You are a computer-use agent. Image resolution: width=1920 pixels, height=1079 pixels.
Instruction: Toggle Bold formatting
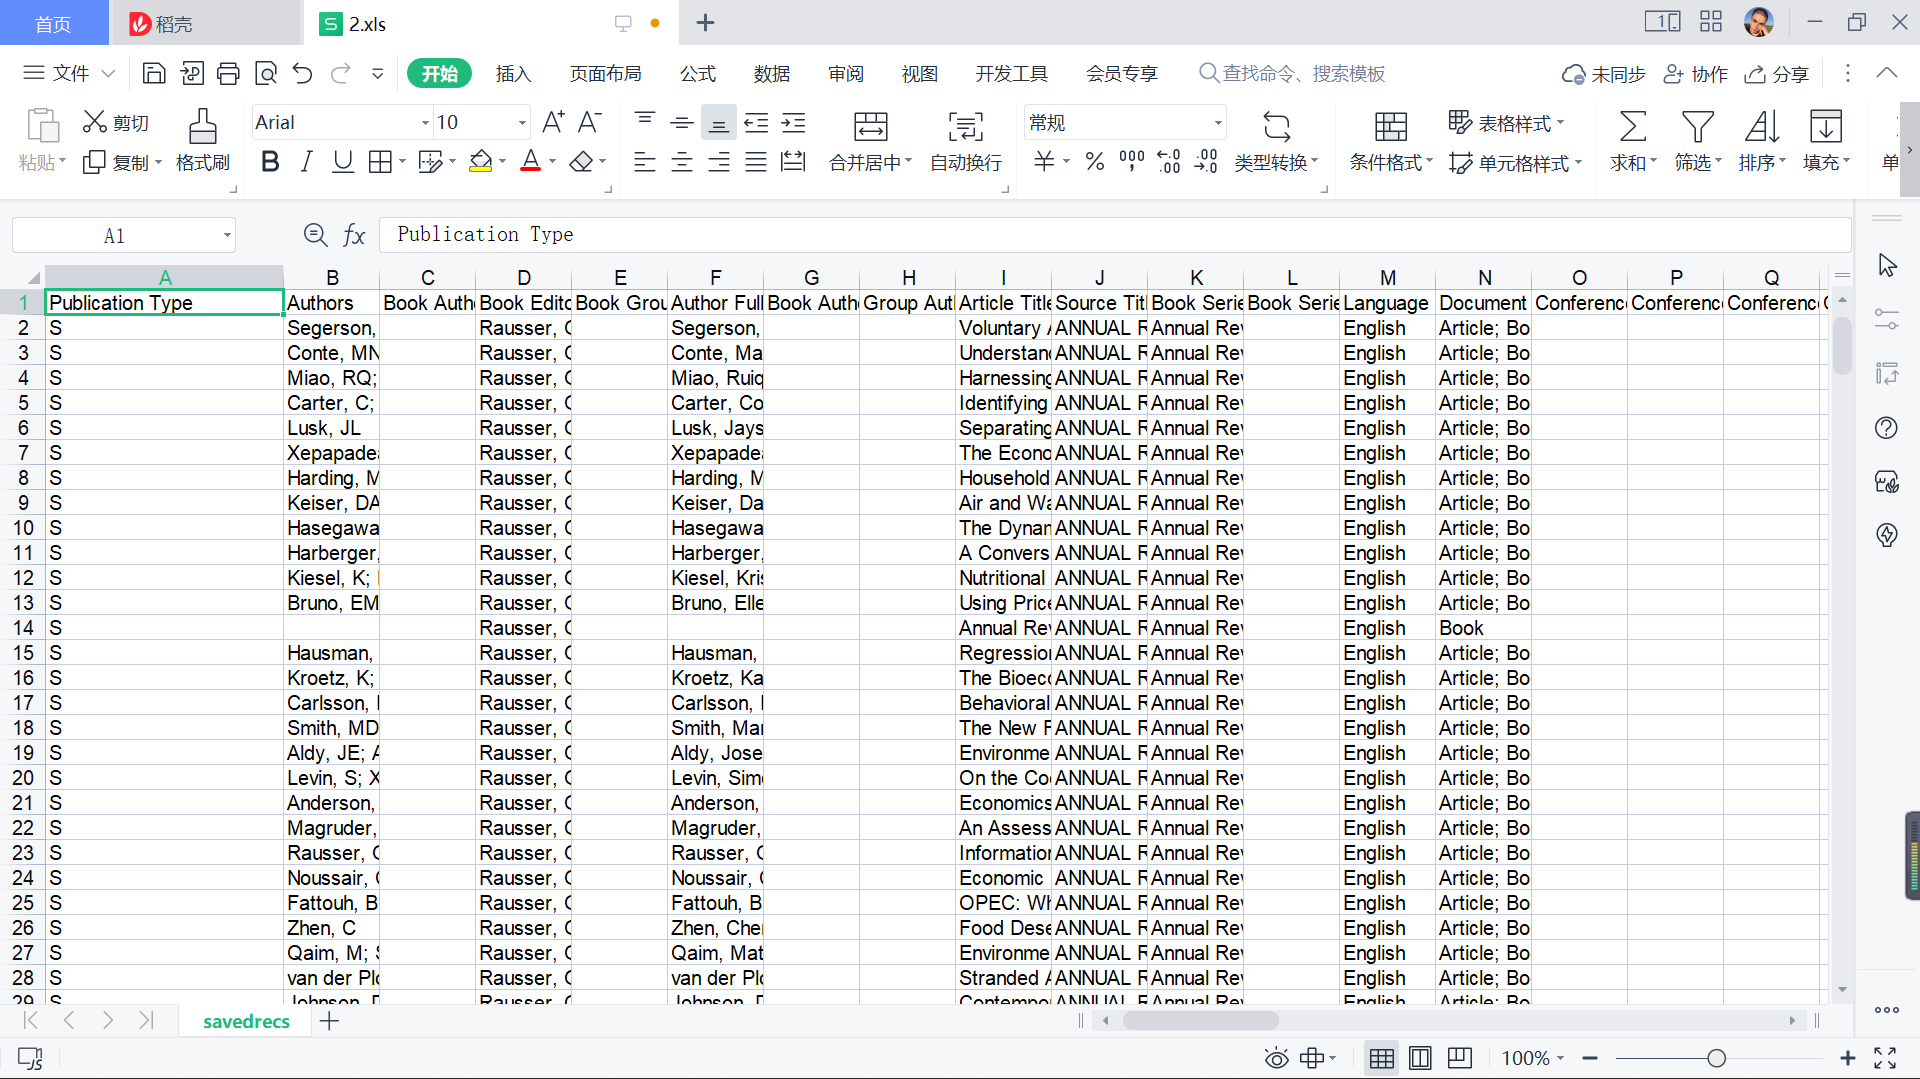(x=270, y=161)
